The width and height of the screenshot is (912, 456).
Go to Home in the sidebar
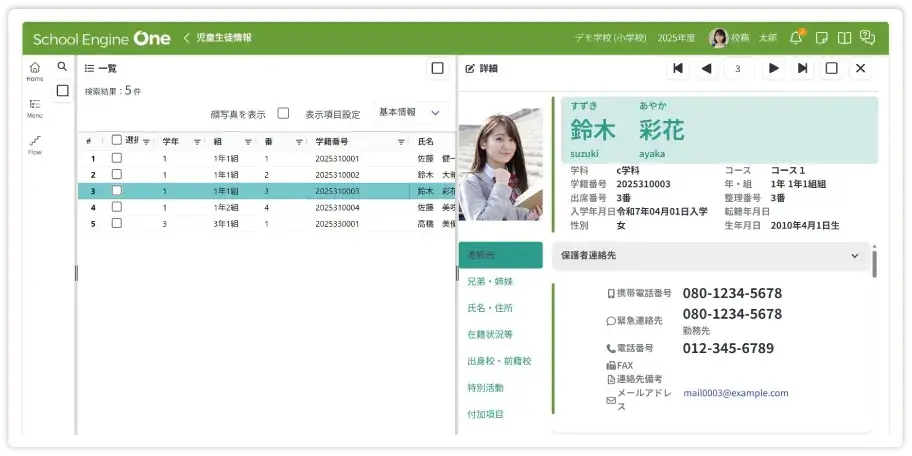pos(35,71)
